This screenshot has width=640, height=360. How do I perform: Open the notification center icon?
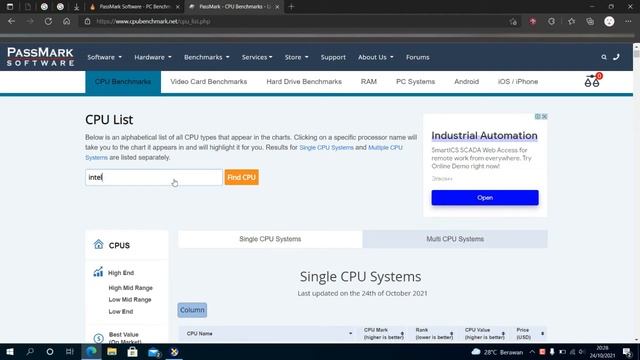pos(628,352)
